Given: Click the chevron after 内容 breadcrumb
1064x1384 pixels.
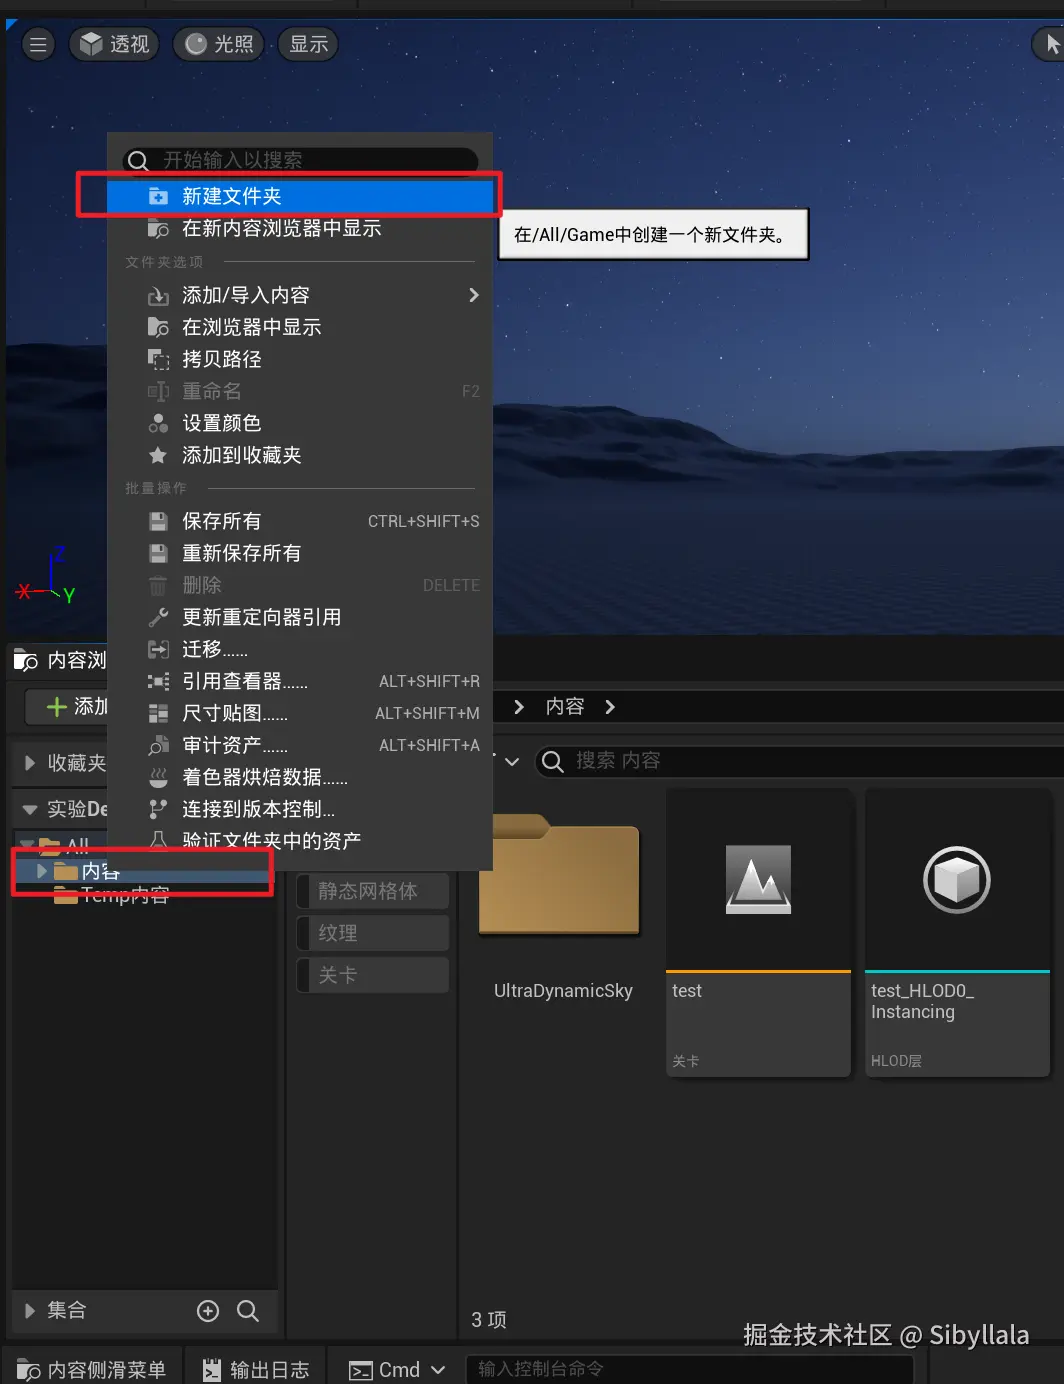Looking at the screenshot, I should pos(610,707).
